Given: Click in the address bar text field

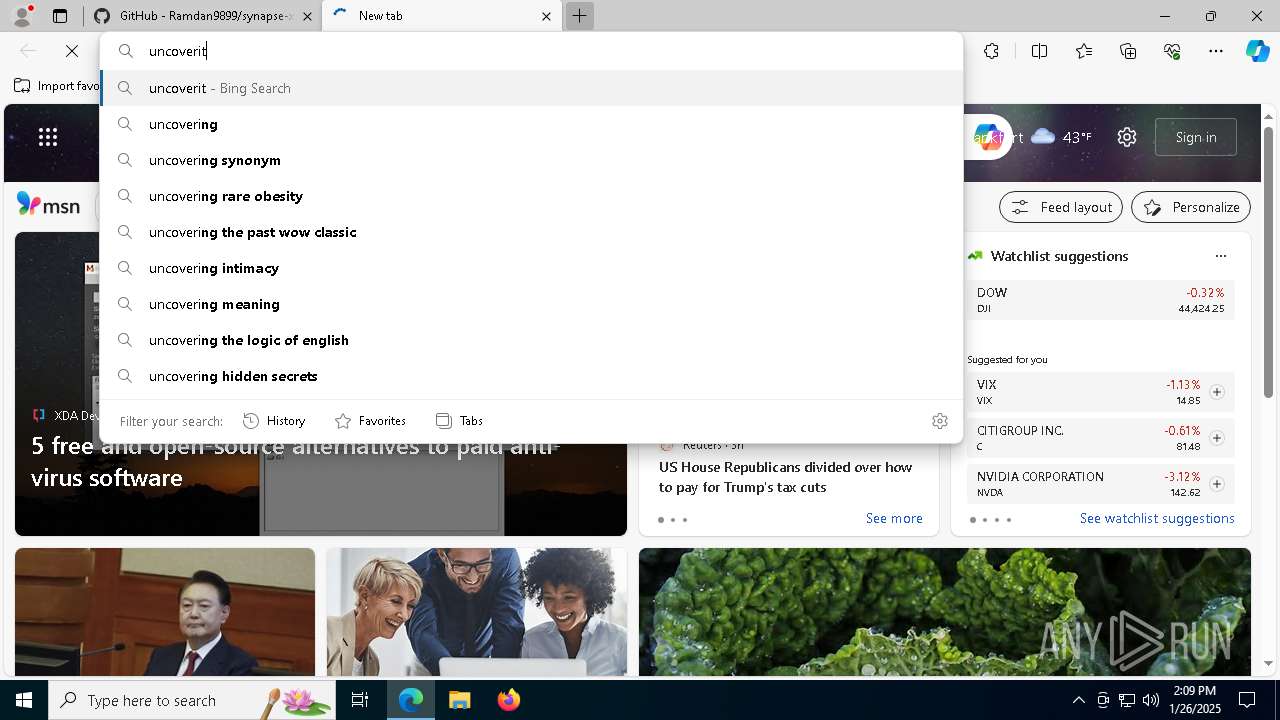Looking at the screenshot, I should point(532,51).
